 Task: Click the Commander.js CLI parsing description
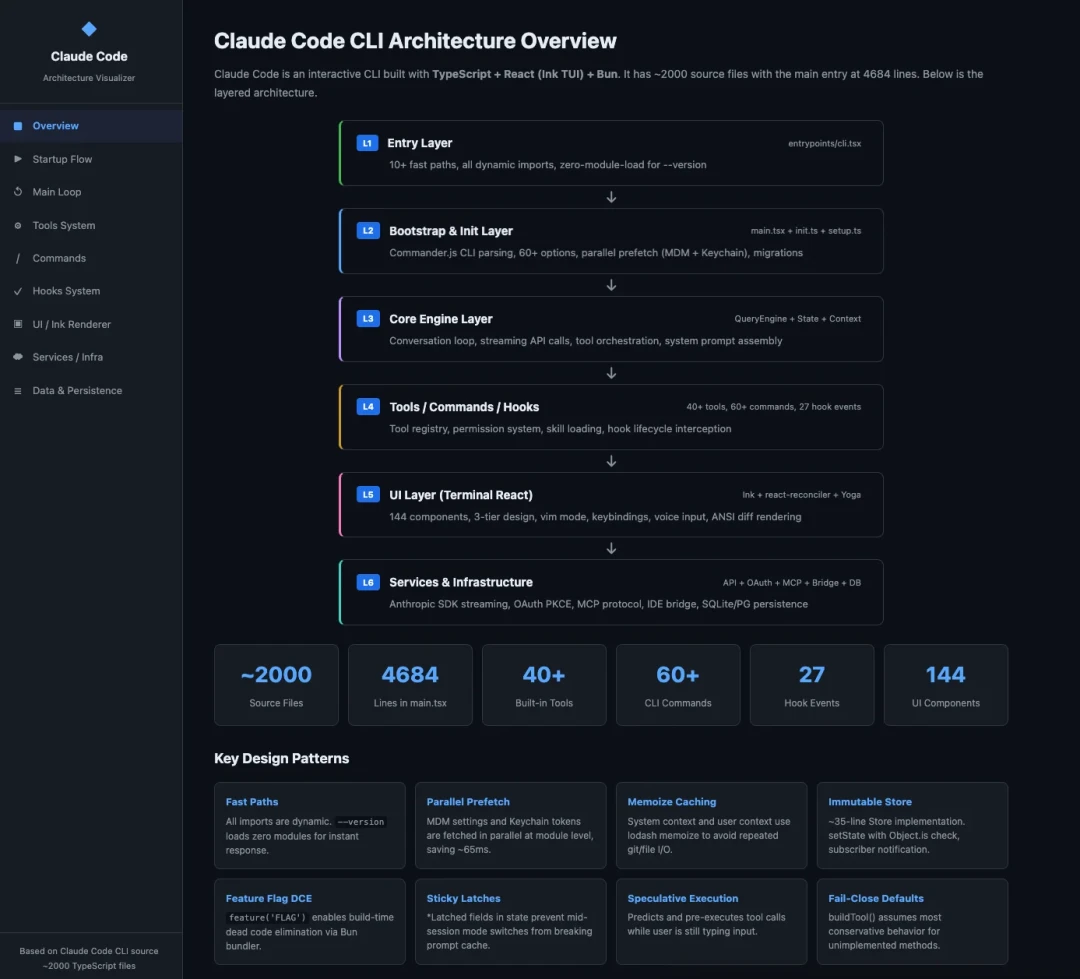(x=596, y=253)
